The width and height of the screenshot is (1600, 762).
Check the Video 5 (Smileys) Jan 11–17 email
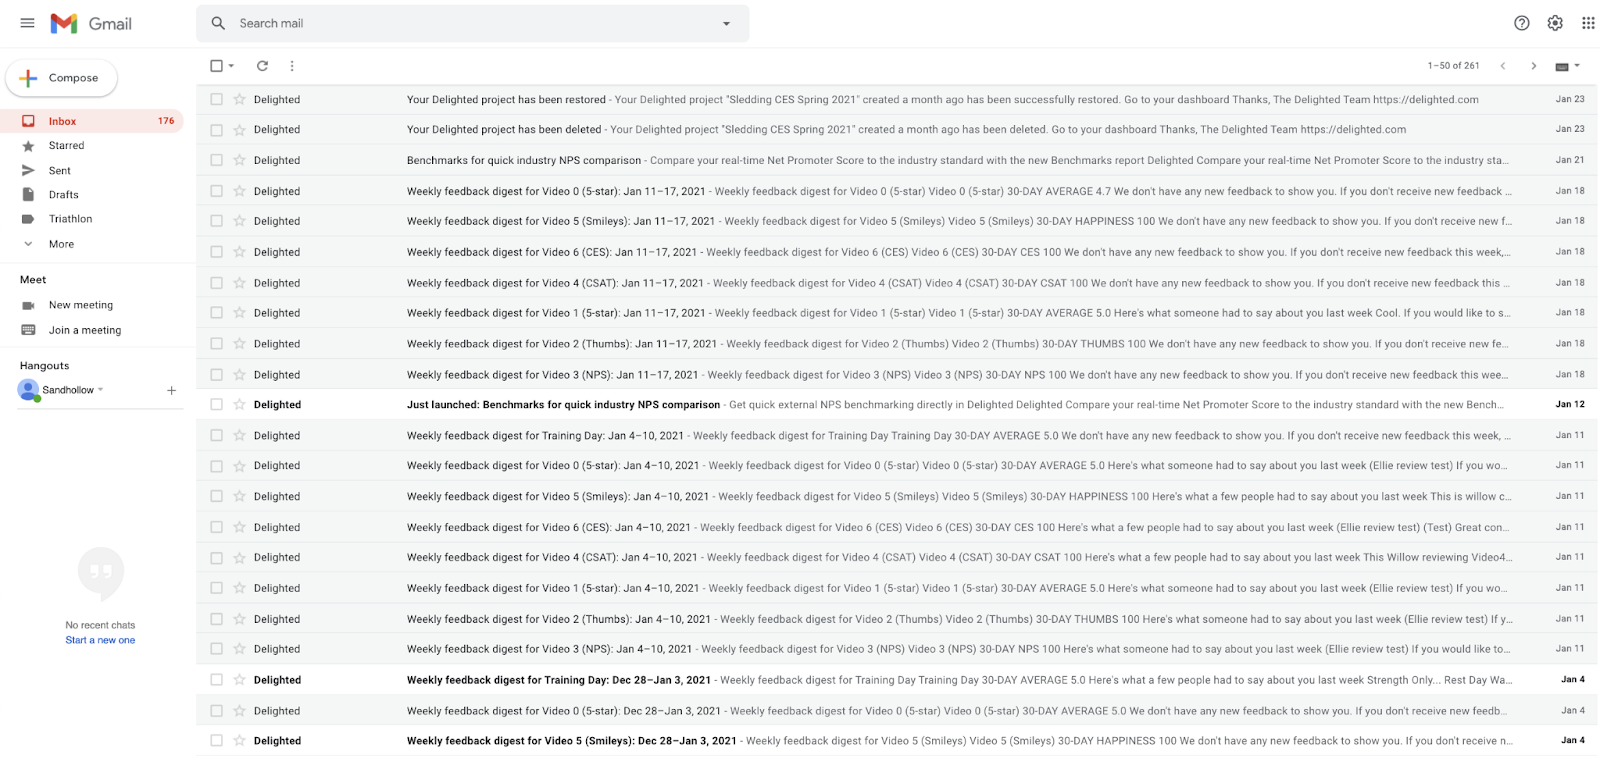click(216, 221)
